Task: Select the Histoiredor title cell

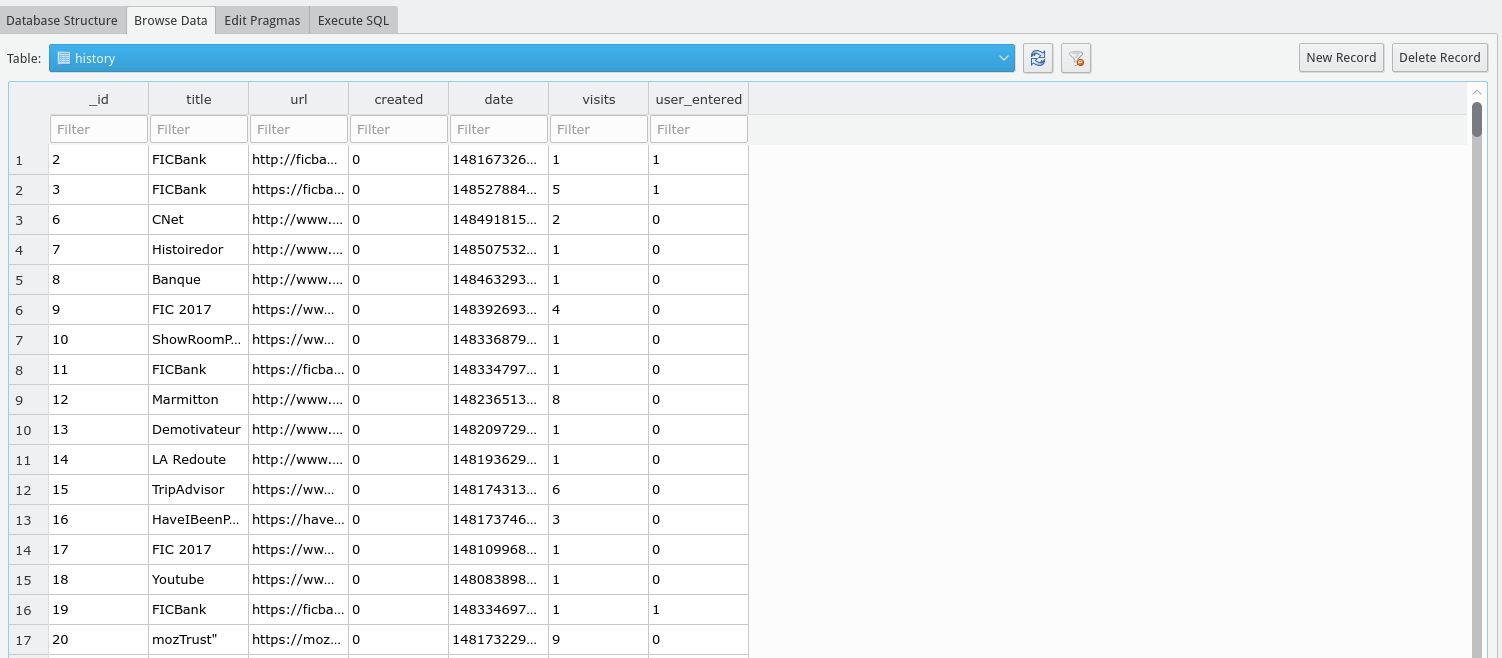Action: tap(199, 250)
